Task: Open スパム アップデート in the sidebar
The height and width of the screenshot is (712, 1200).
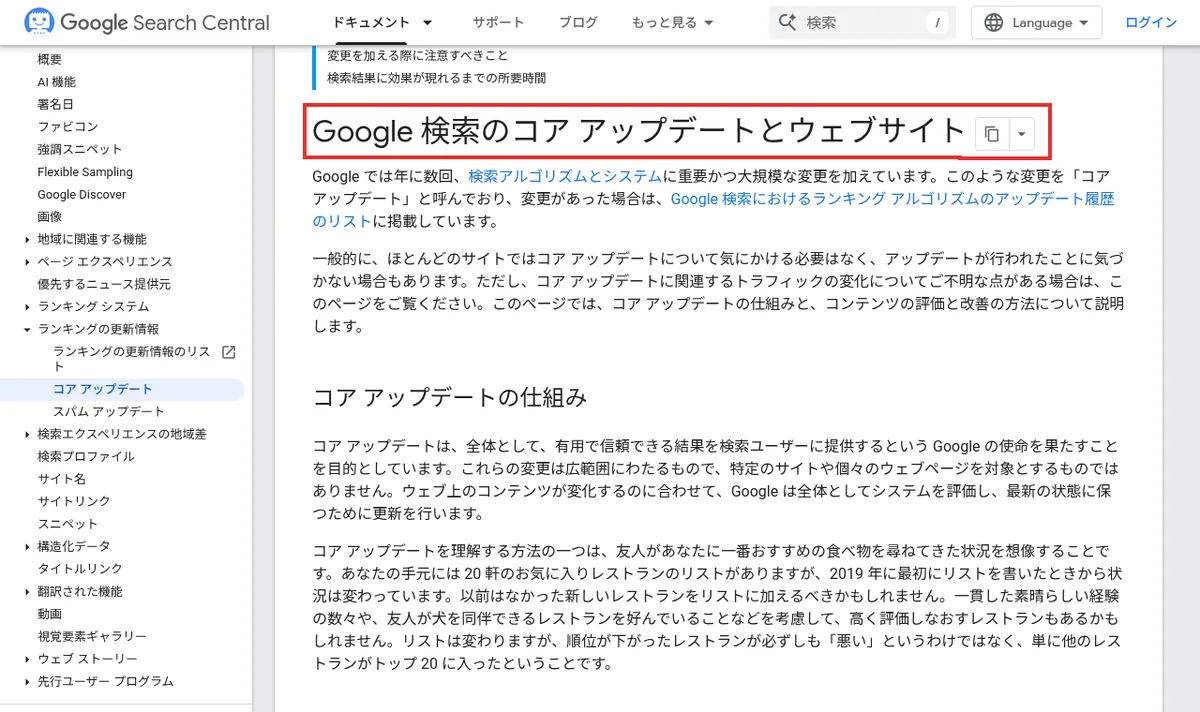Action: (x=109, y=411)
